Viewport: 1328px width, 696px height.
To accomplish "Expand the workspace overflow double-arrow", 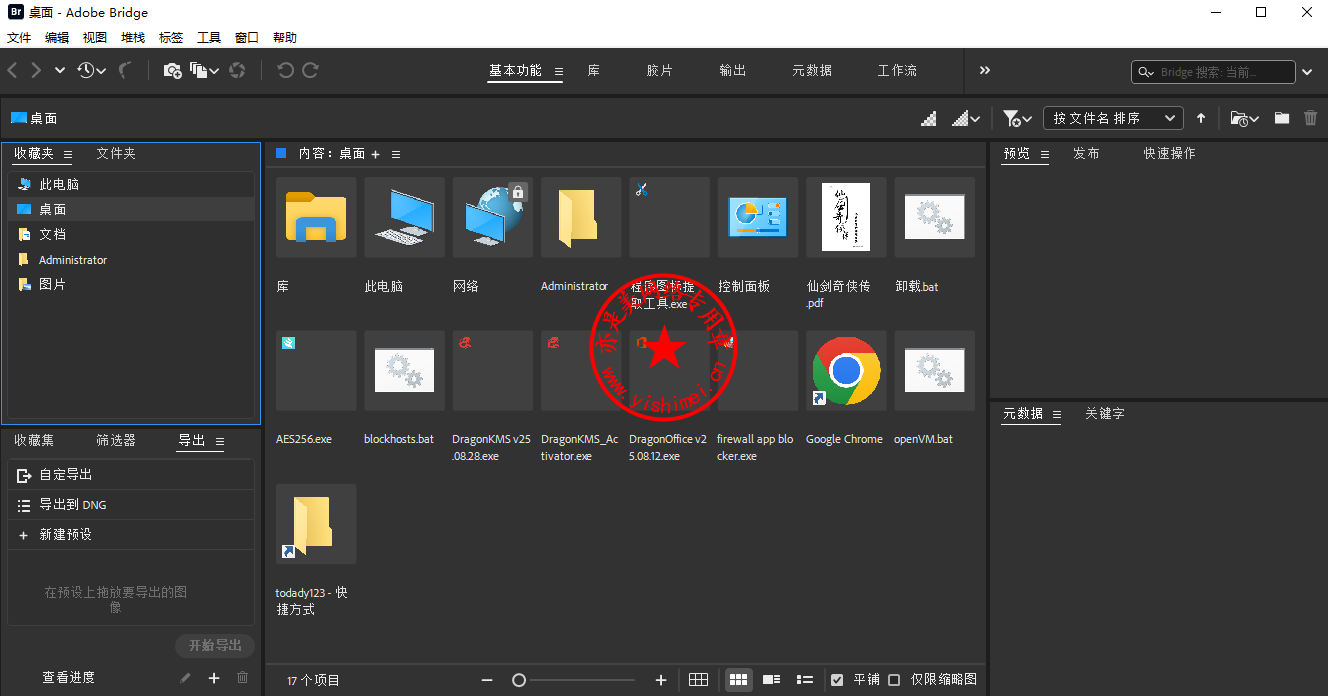I will coord(984,70).
